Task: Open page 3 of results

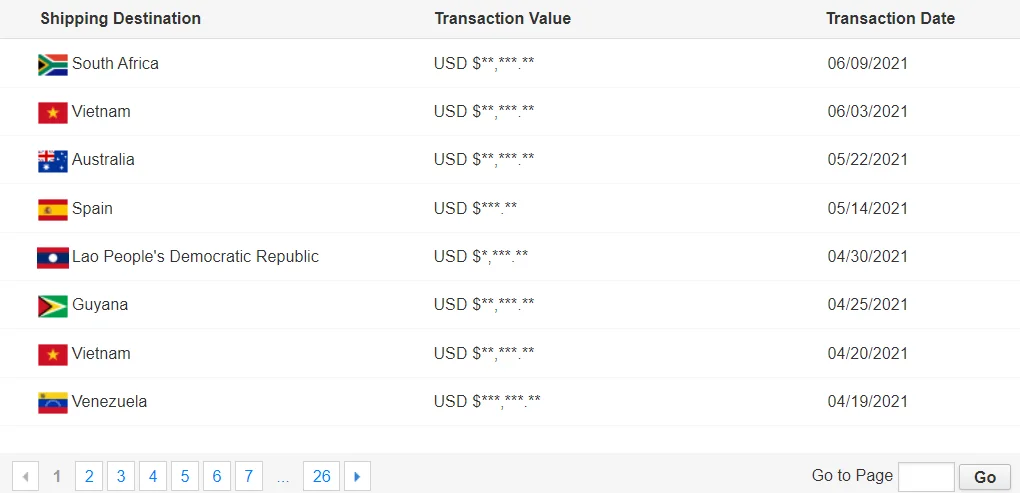Action: pyautogui.click(x=121, y=476)
